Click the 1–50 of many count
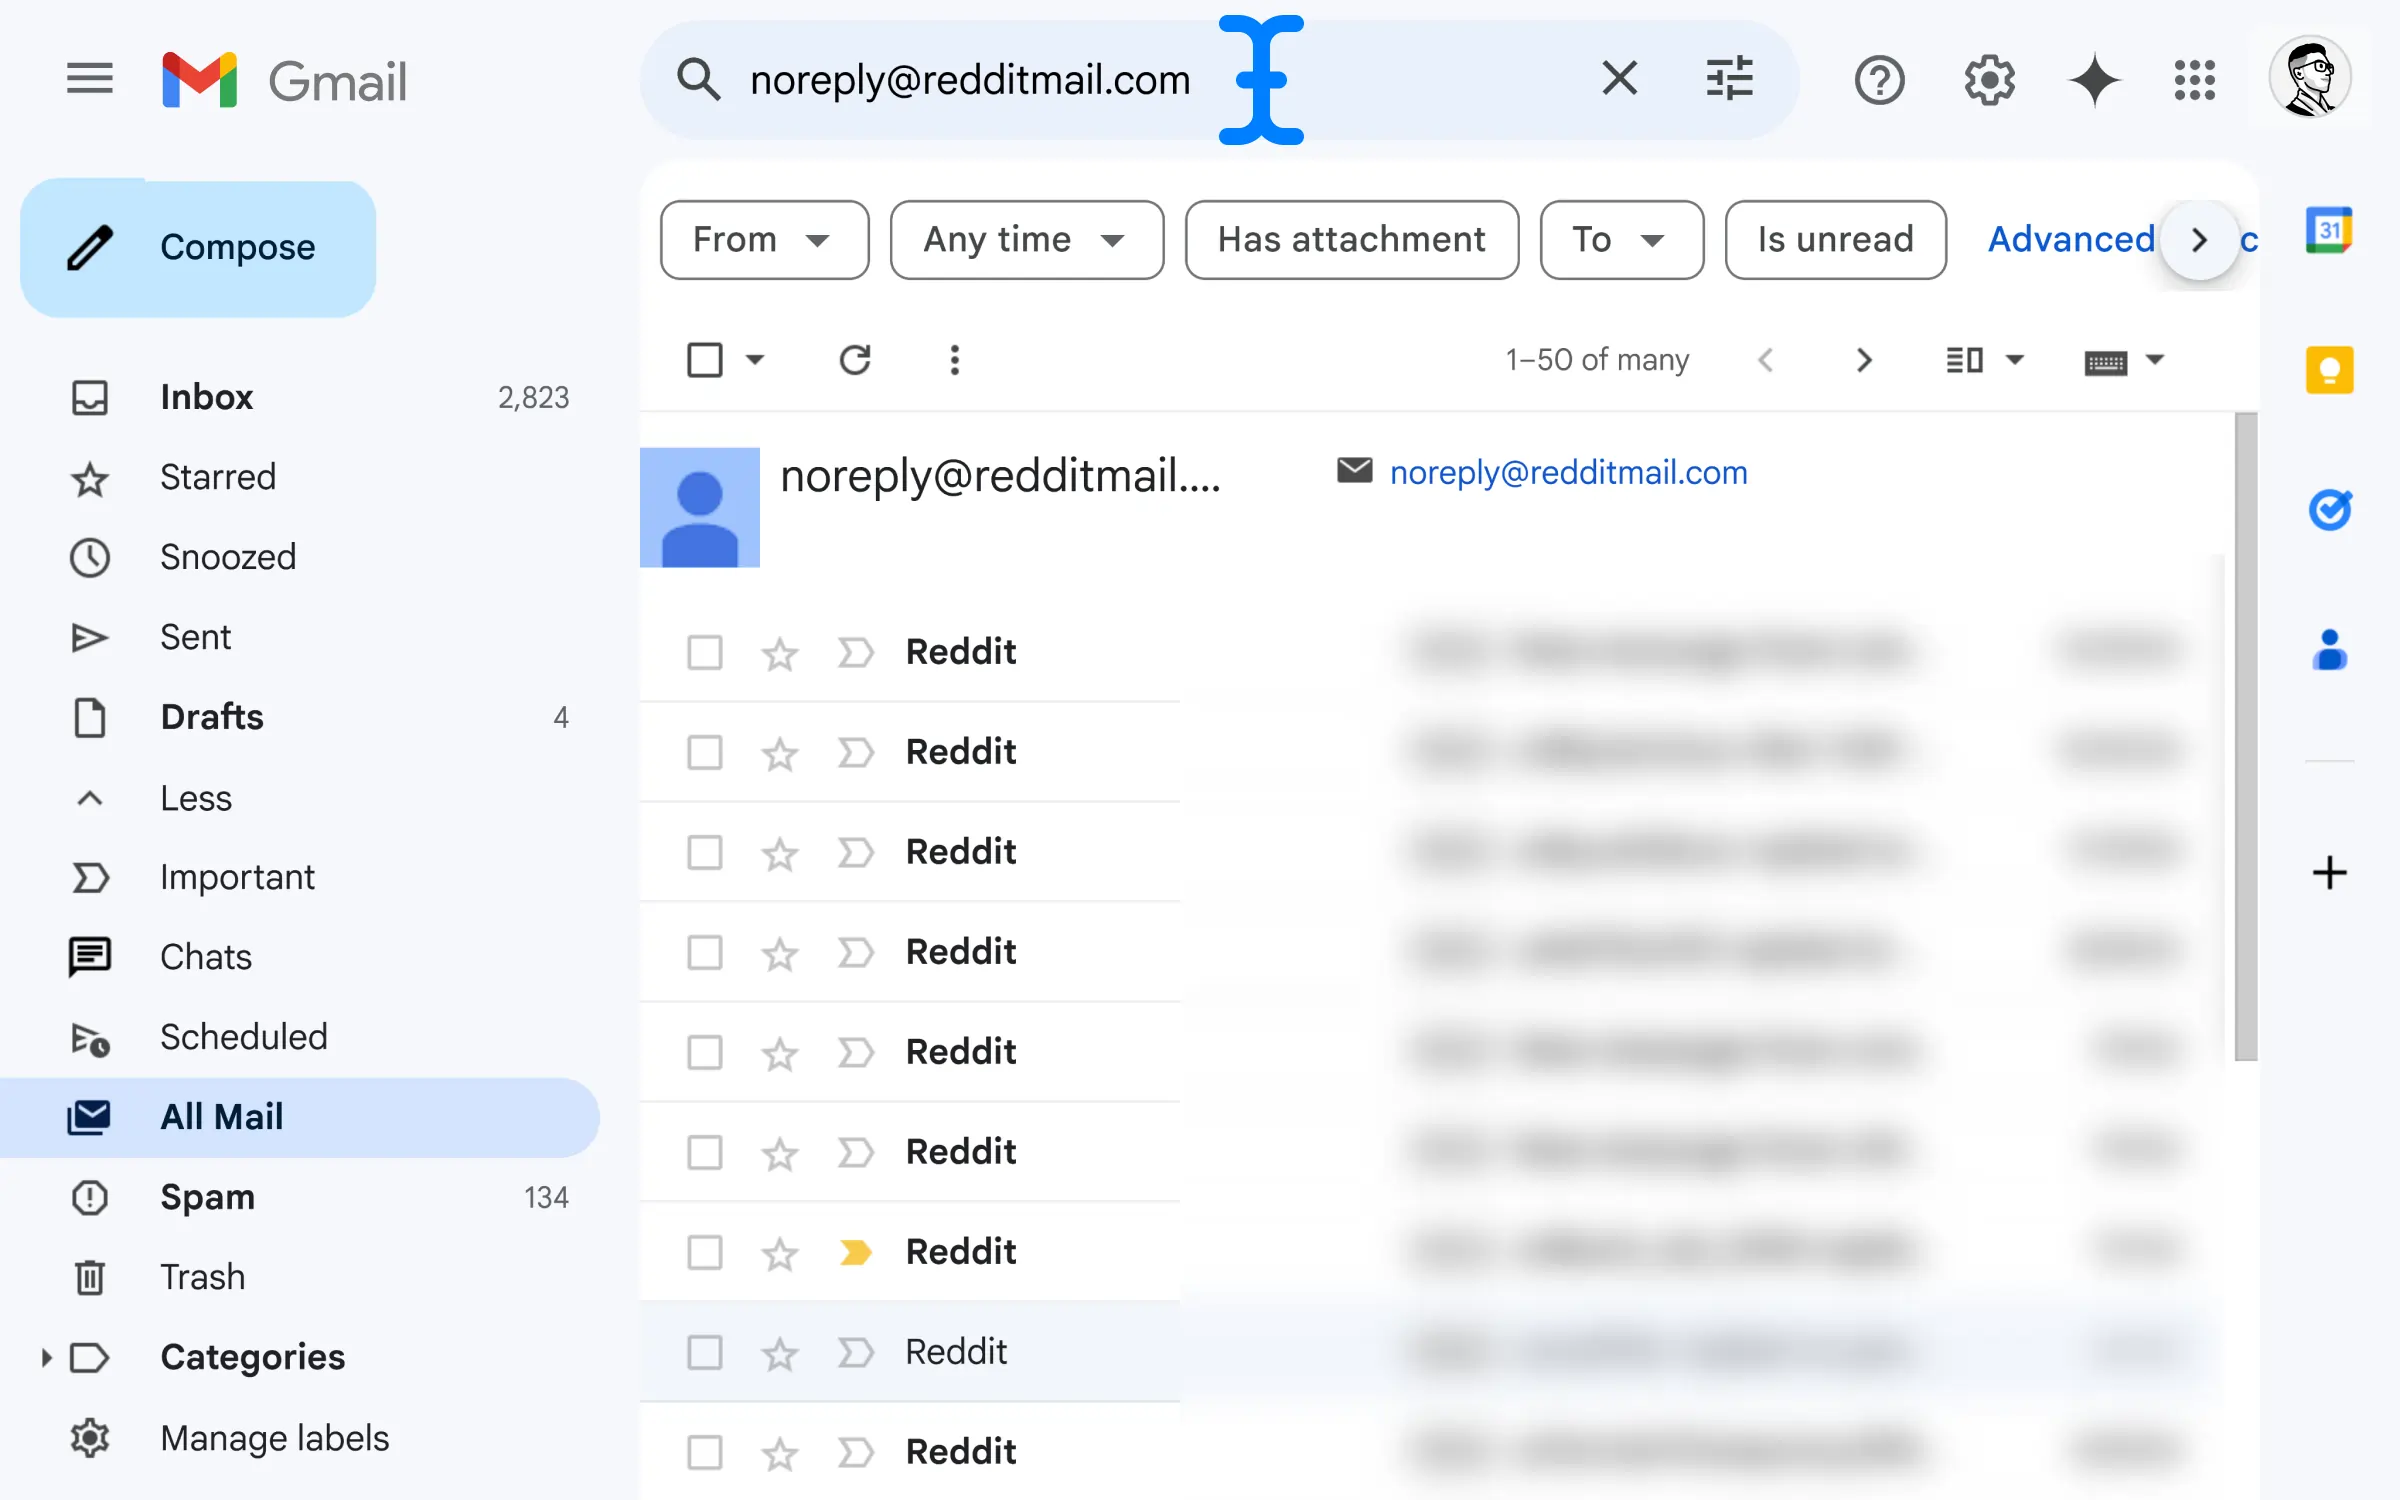Screen dimensions: 2400x1500 (x=1598, y=360)
